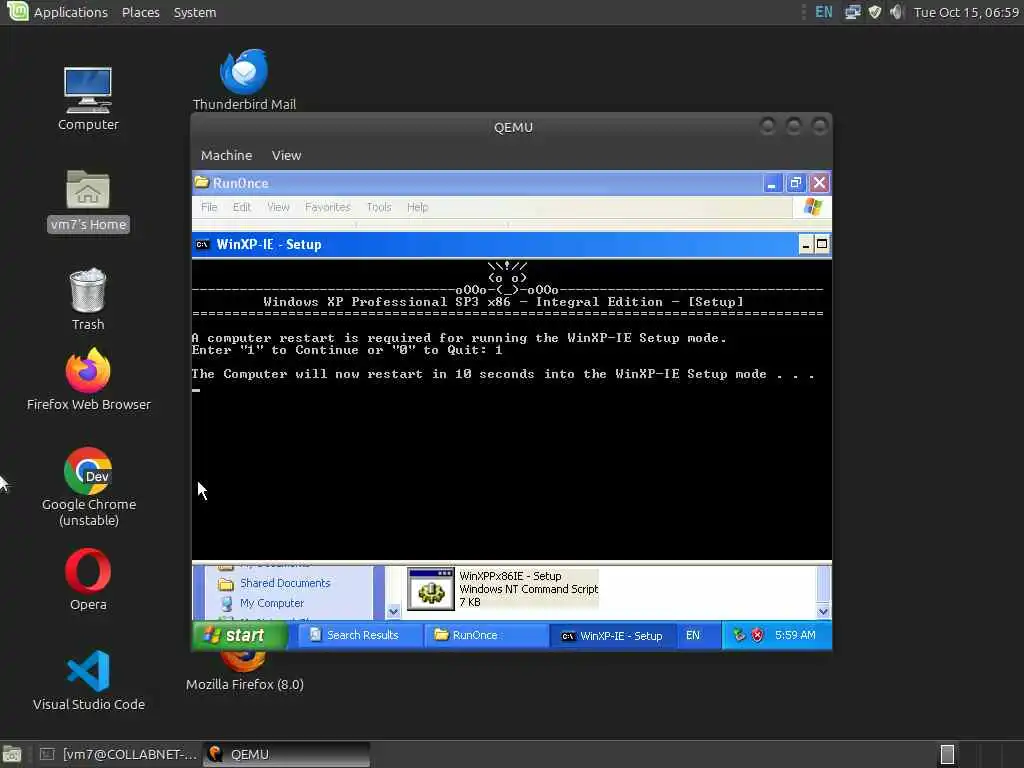This screenshot has width=1024, height=768.
Task: Open QEMU Machine menu
Action: [226, 155]
